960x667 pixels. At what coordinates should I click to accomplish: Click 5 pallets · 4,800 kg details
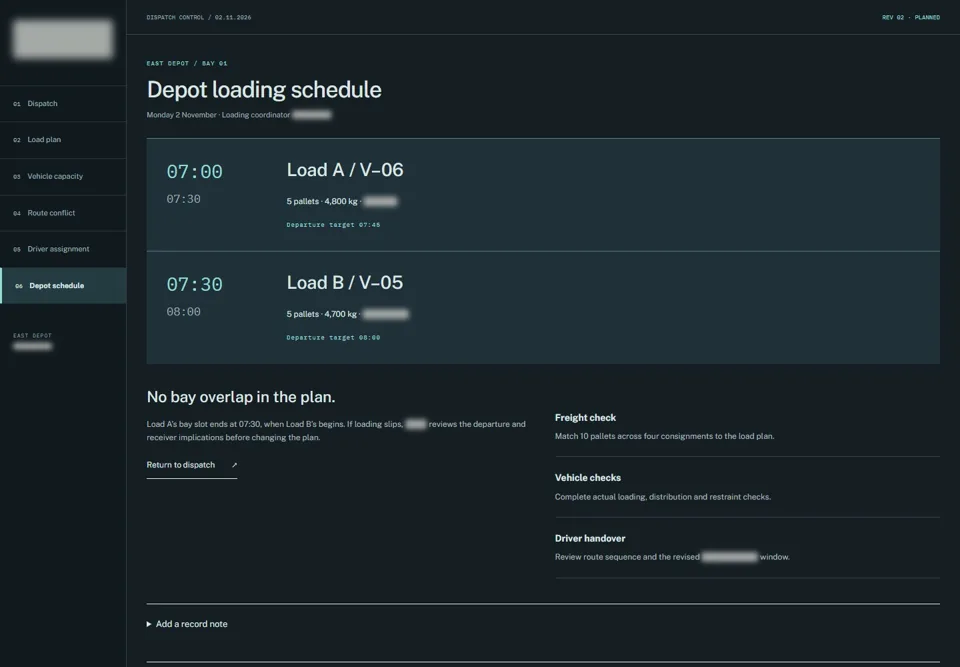click(x=342, y=201)
